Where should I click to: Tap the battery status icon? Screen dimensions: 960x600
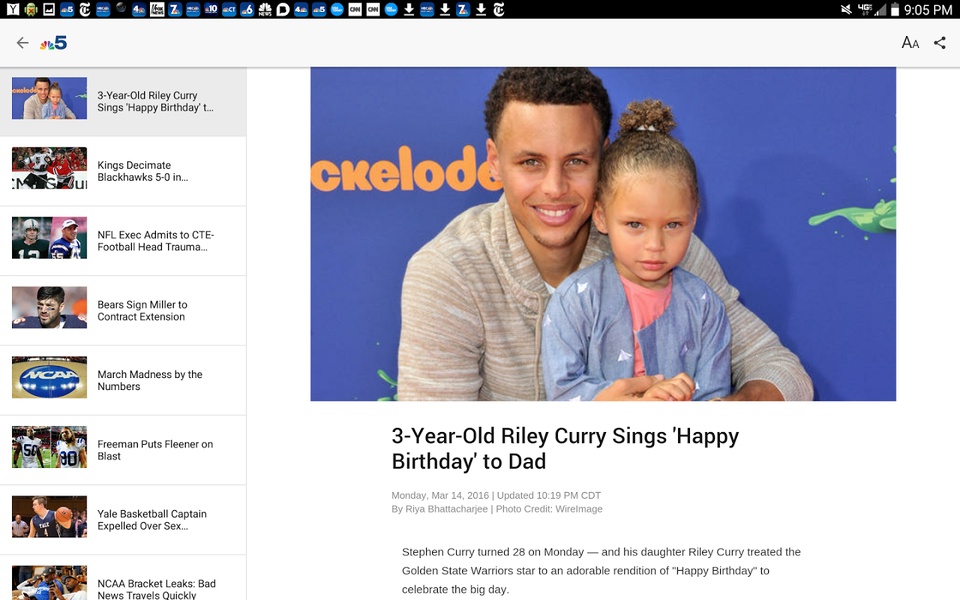coord(894,9)
